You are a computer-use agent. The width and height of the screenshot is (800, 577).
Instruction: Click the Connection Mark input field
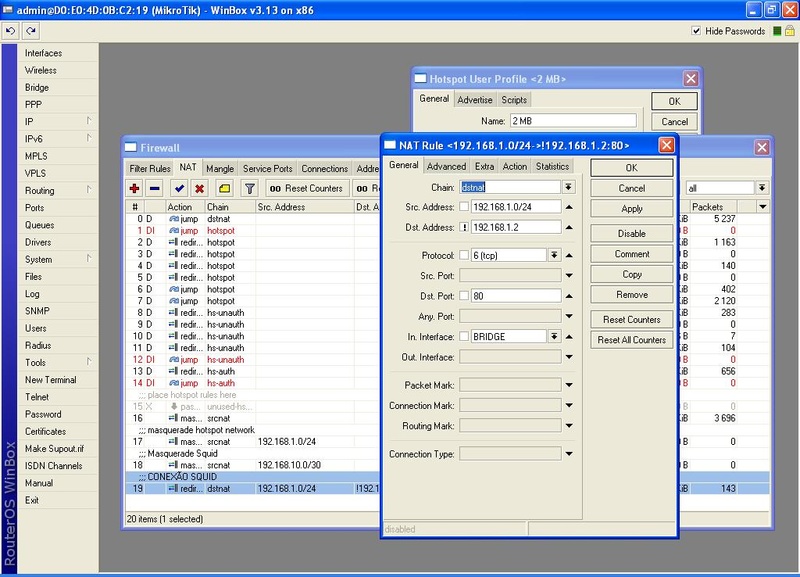point(510,406)
